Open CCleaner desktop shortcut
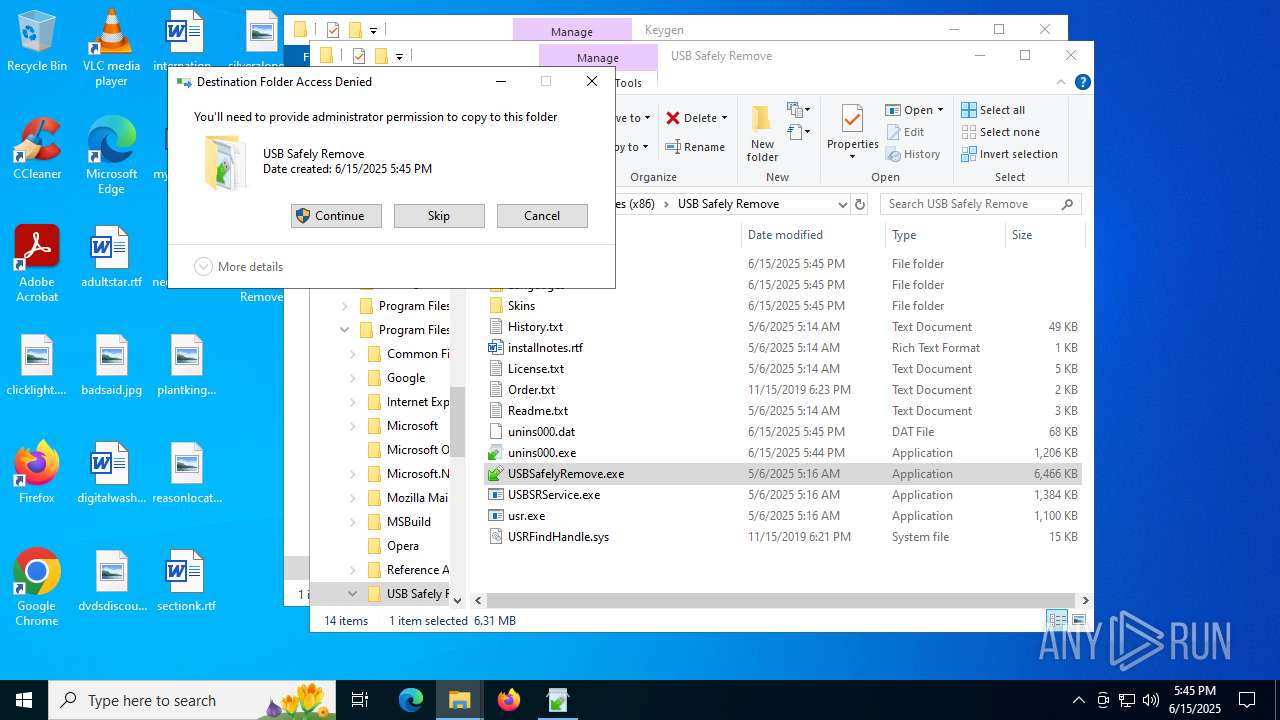This screenshot has height=720, width=1280. (37, 150)
